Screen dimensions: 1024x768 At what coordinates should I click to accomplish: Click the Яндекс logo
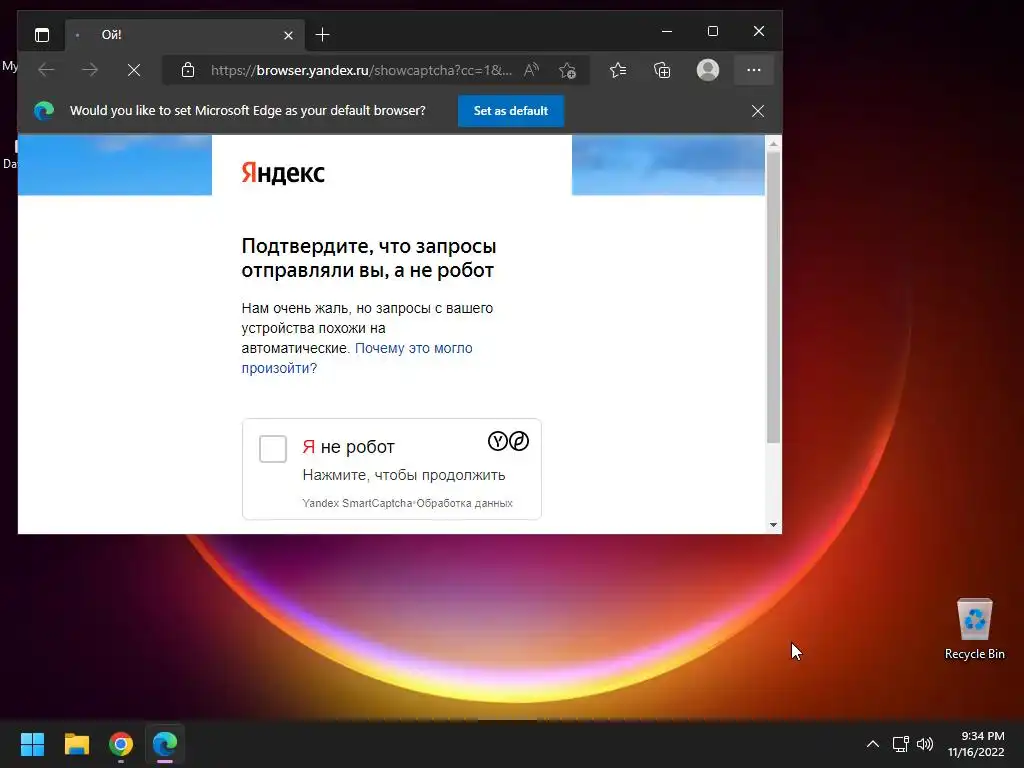point(283,172)
